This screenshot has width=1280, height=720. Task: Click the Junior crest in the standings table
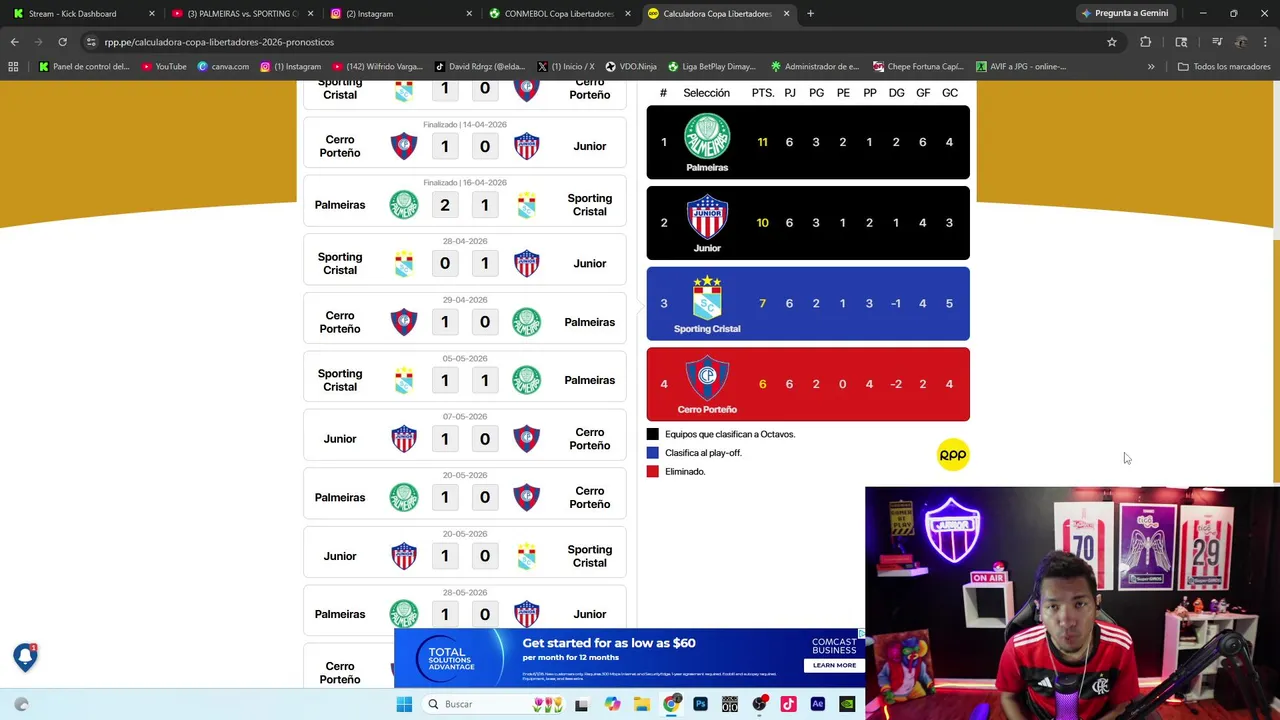coord(707,216)
